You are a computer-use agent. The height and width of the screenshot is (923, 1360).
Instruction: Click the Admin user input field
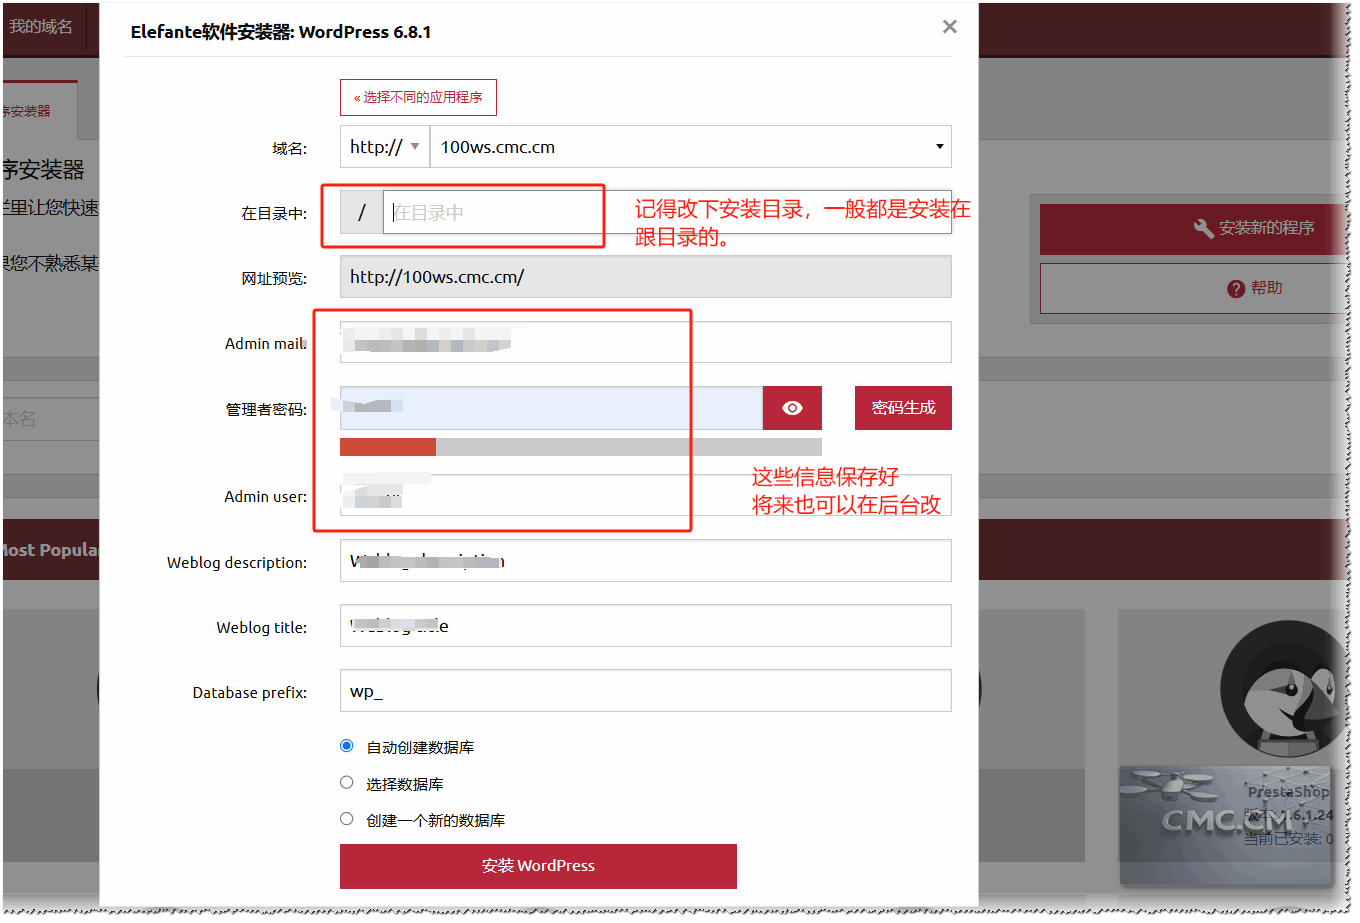coord(645,495)
